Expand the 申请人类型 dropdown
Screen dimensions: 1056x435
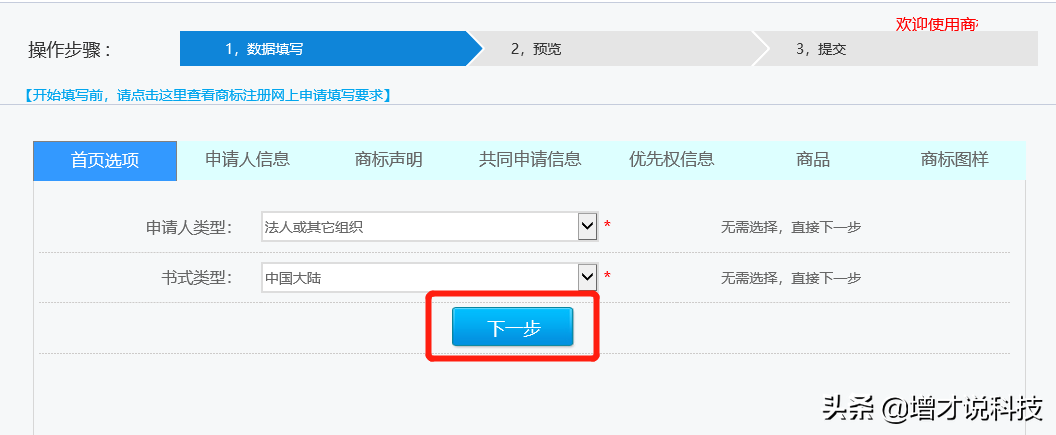coord(588,227)
